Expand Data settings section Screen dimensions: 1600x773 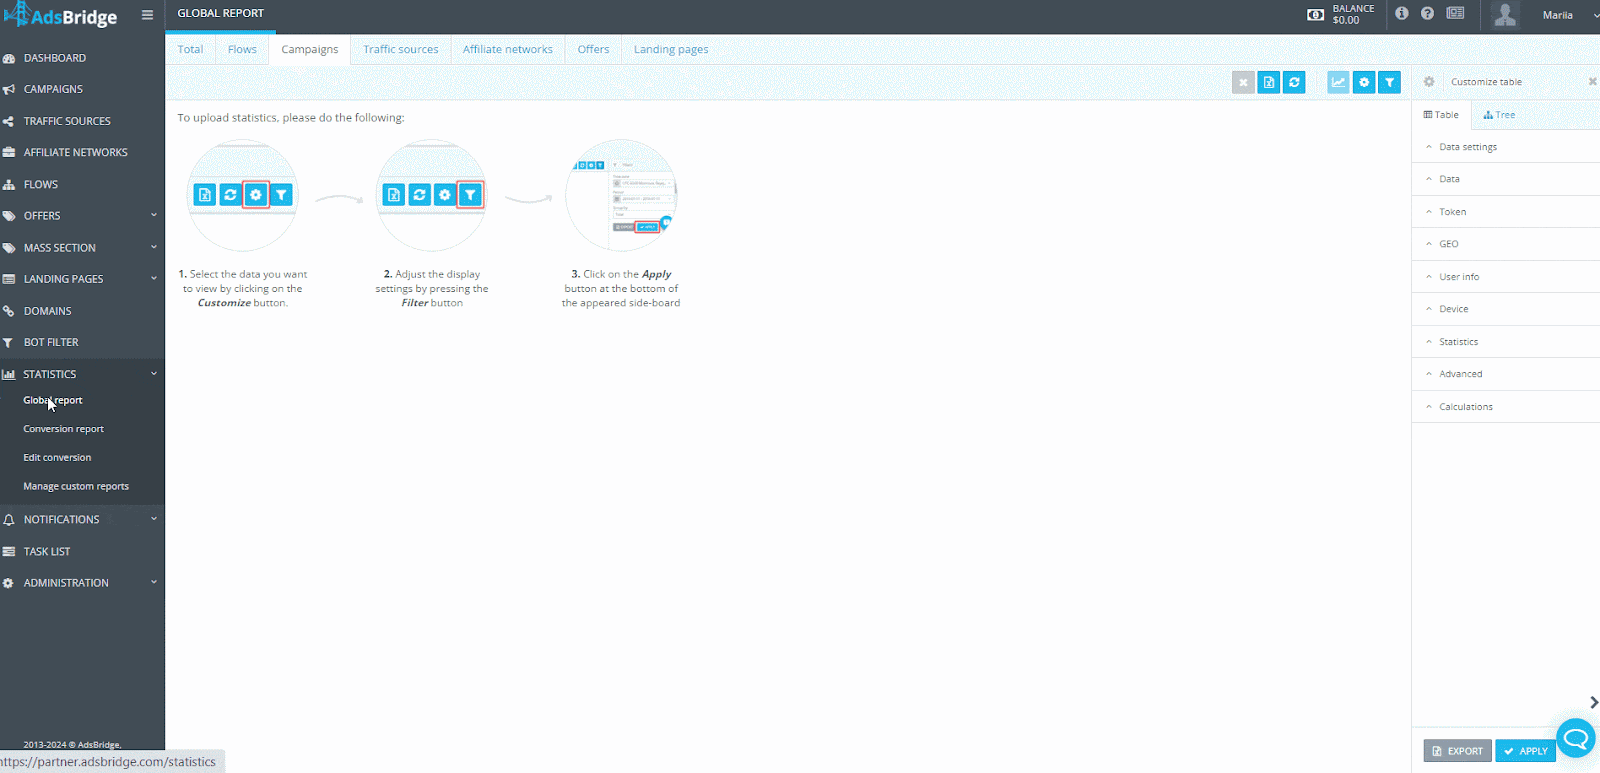click(1506, 147)
